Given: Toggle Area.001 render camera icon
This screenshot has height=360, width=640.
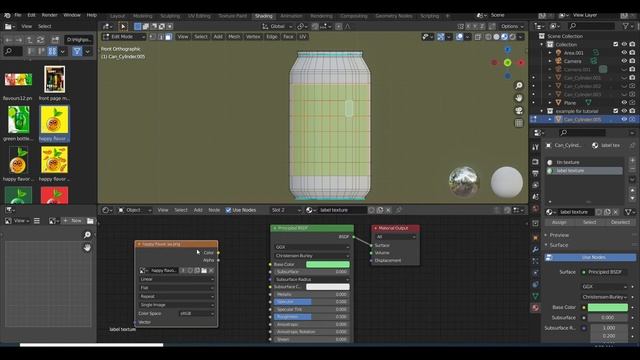Looking at the screenshot, I should [632, 53].
